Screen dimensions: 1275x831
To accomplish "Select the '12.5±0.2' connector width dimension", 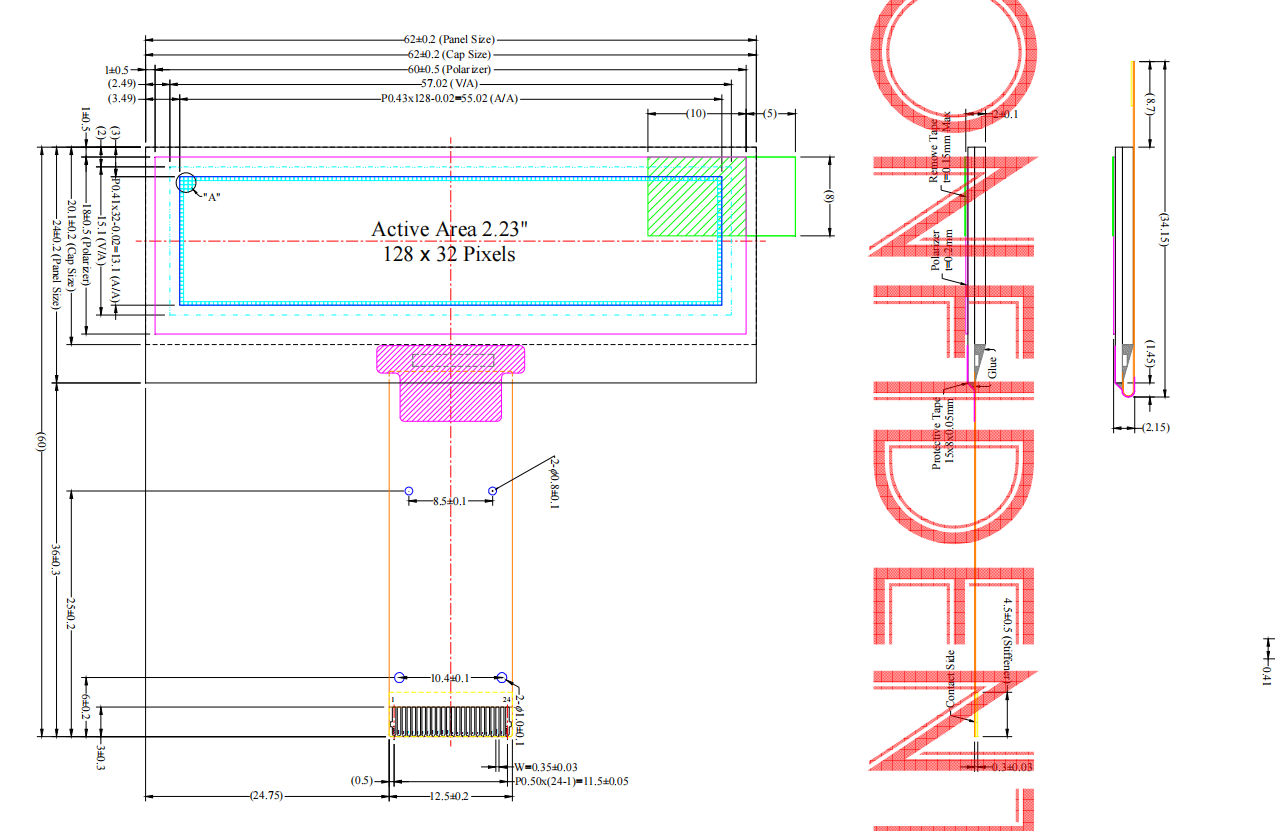I will tap(450, 796).
